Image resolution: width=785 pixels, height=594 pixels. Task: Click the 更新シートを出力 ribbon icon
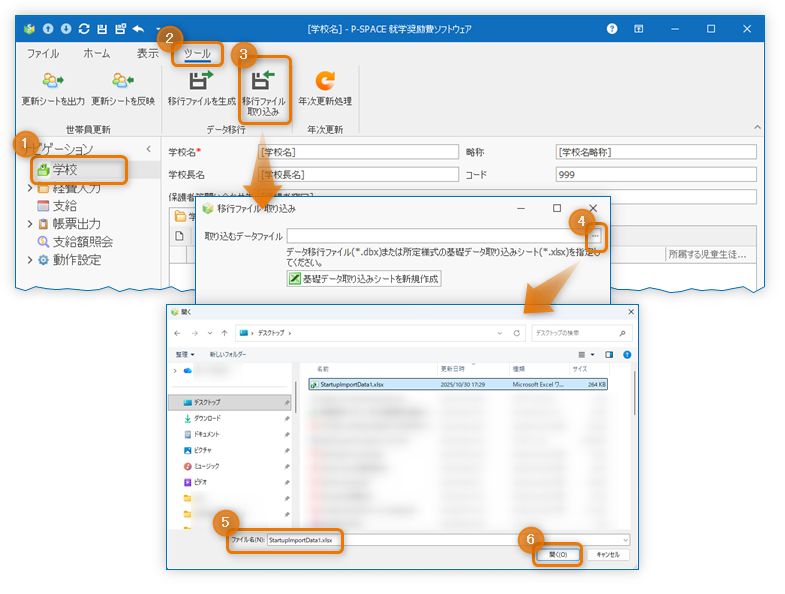pyautogui.click(x=53, y=82)
